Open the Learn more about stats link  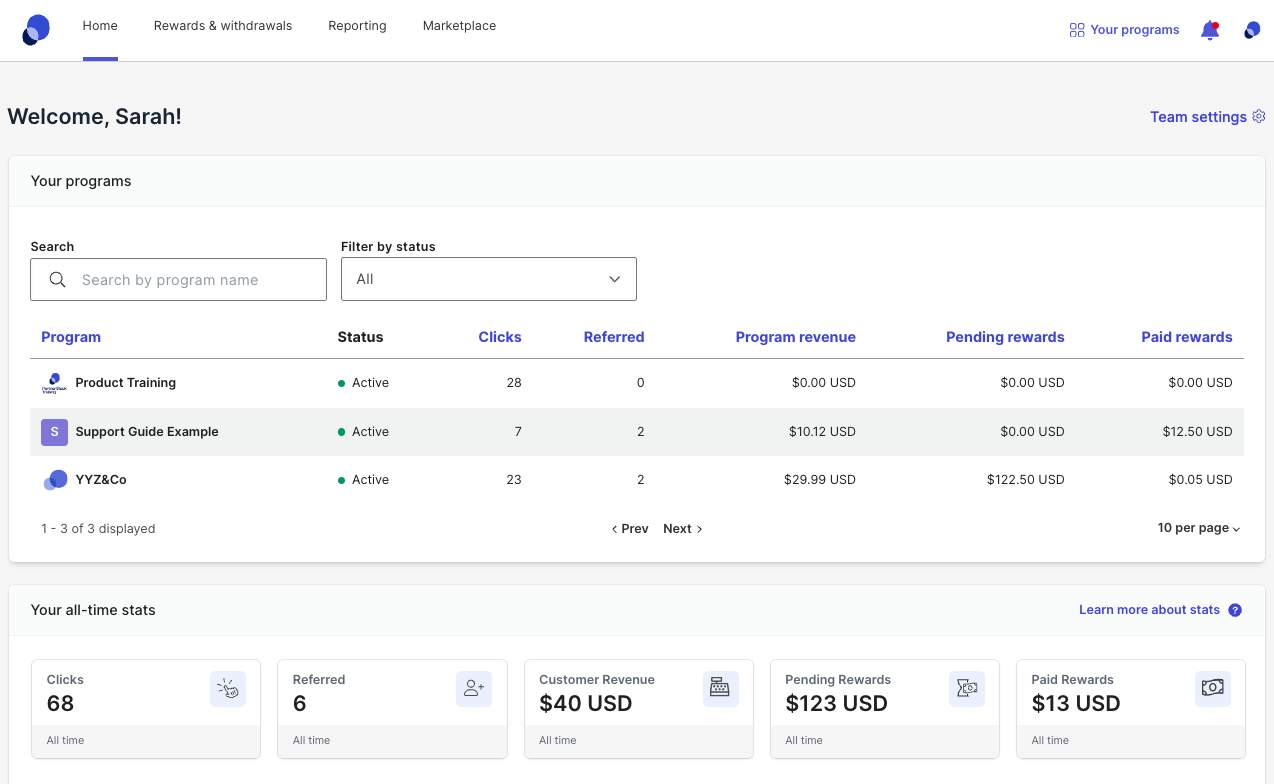click(x=1149, y=609)
